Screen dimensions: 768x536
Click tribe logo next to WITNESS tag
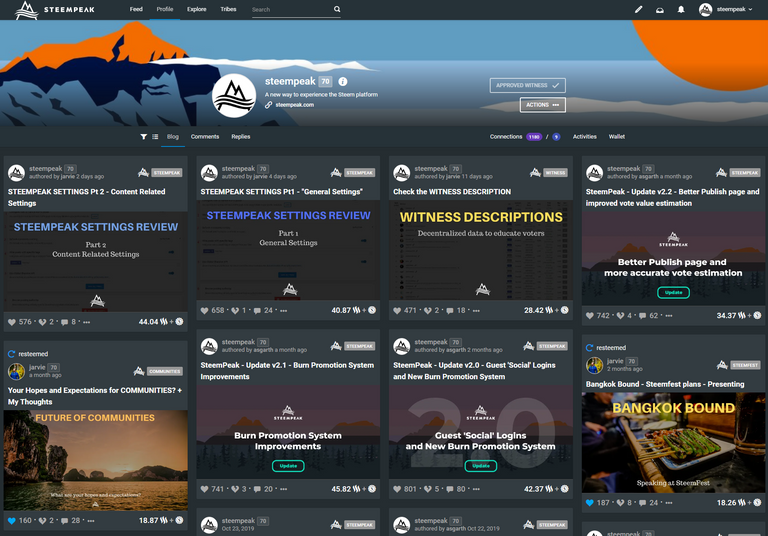click(x=535, y=172)
